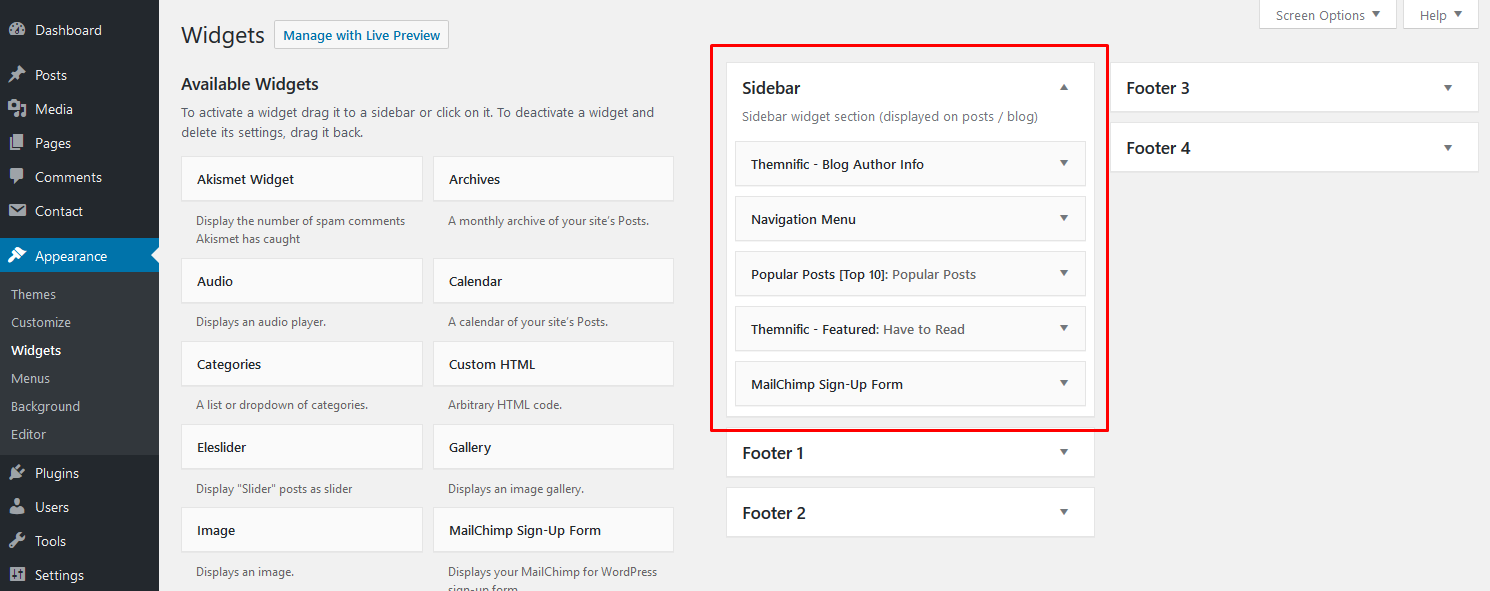Go to Customize under Appearance
Viewport: 1490px width, 591px height.
(41, 322)
